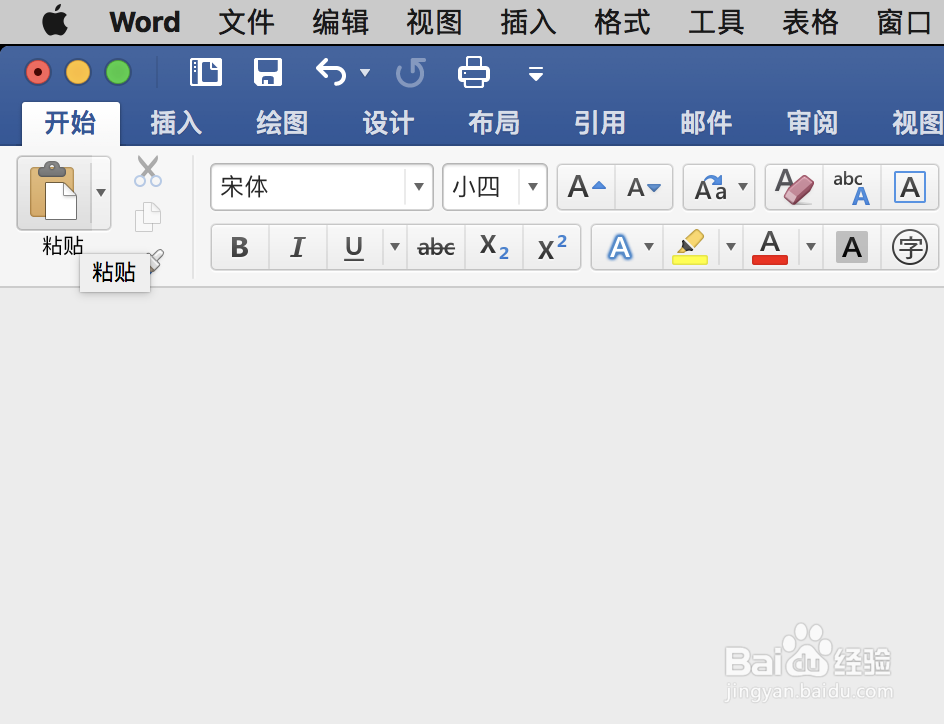Toggle Bold formatting

240,247
